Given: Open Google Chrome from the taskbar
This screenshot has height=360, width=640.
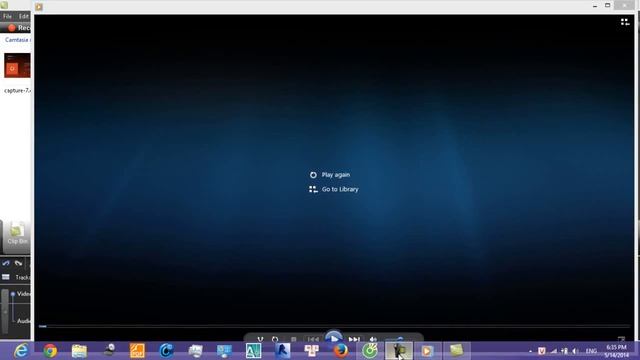Looking at the screenshot, I should pos(50,351).
